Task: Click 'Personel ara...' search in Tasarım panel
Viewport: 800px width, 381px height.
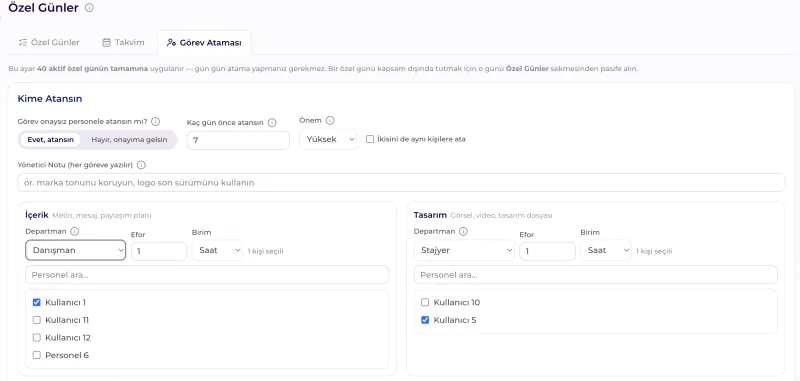Action: [596, 275]
